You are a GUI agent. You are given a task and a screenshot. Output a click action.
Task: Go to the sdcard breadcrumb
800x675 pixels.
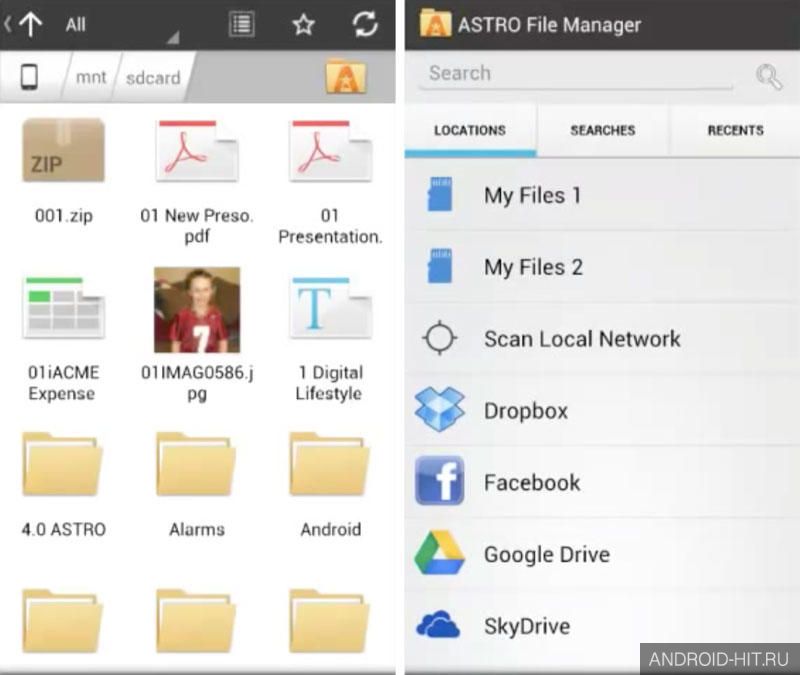click(x=153, y=78)
